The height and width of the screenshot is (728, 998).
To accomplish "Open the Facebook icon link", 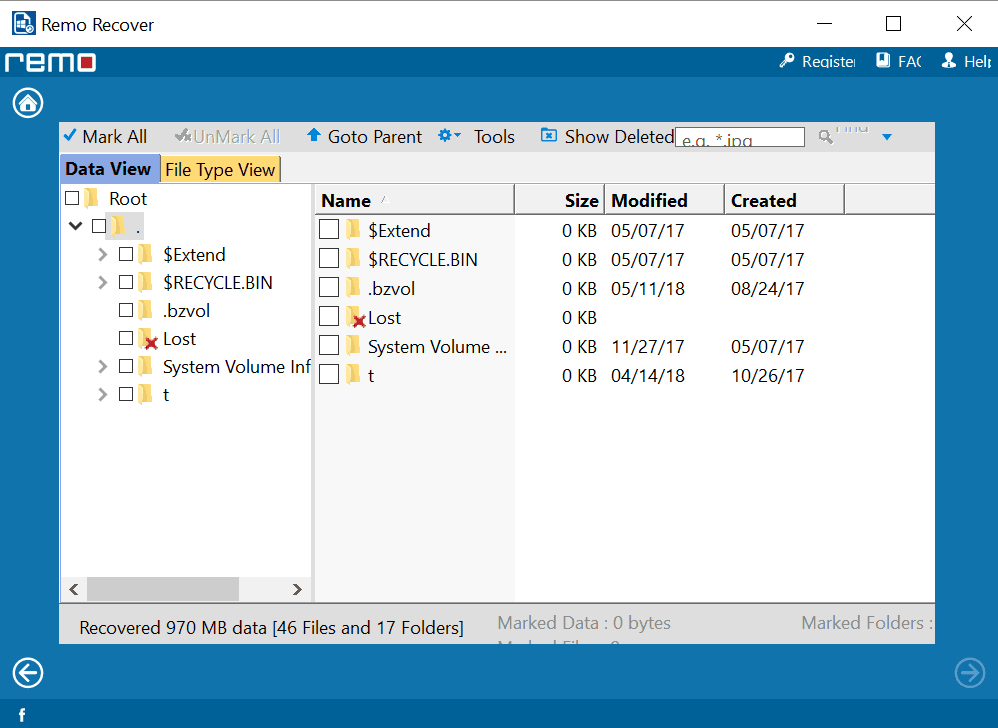I will (x=22, y=715).
